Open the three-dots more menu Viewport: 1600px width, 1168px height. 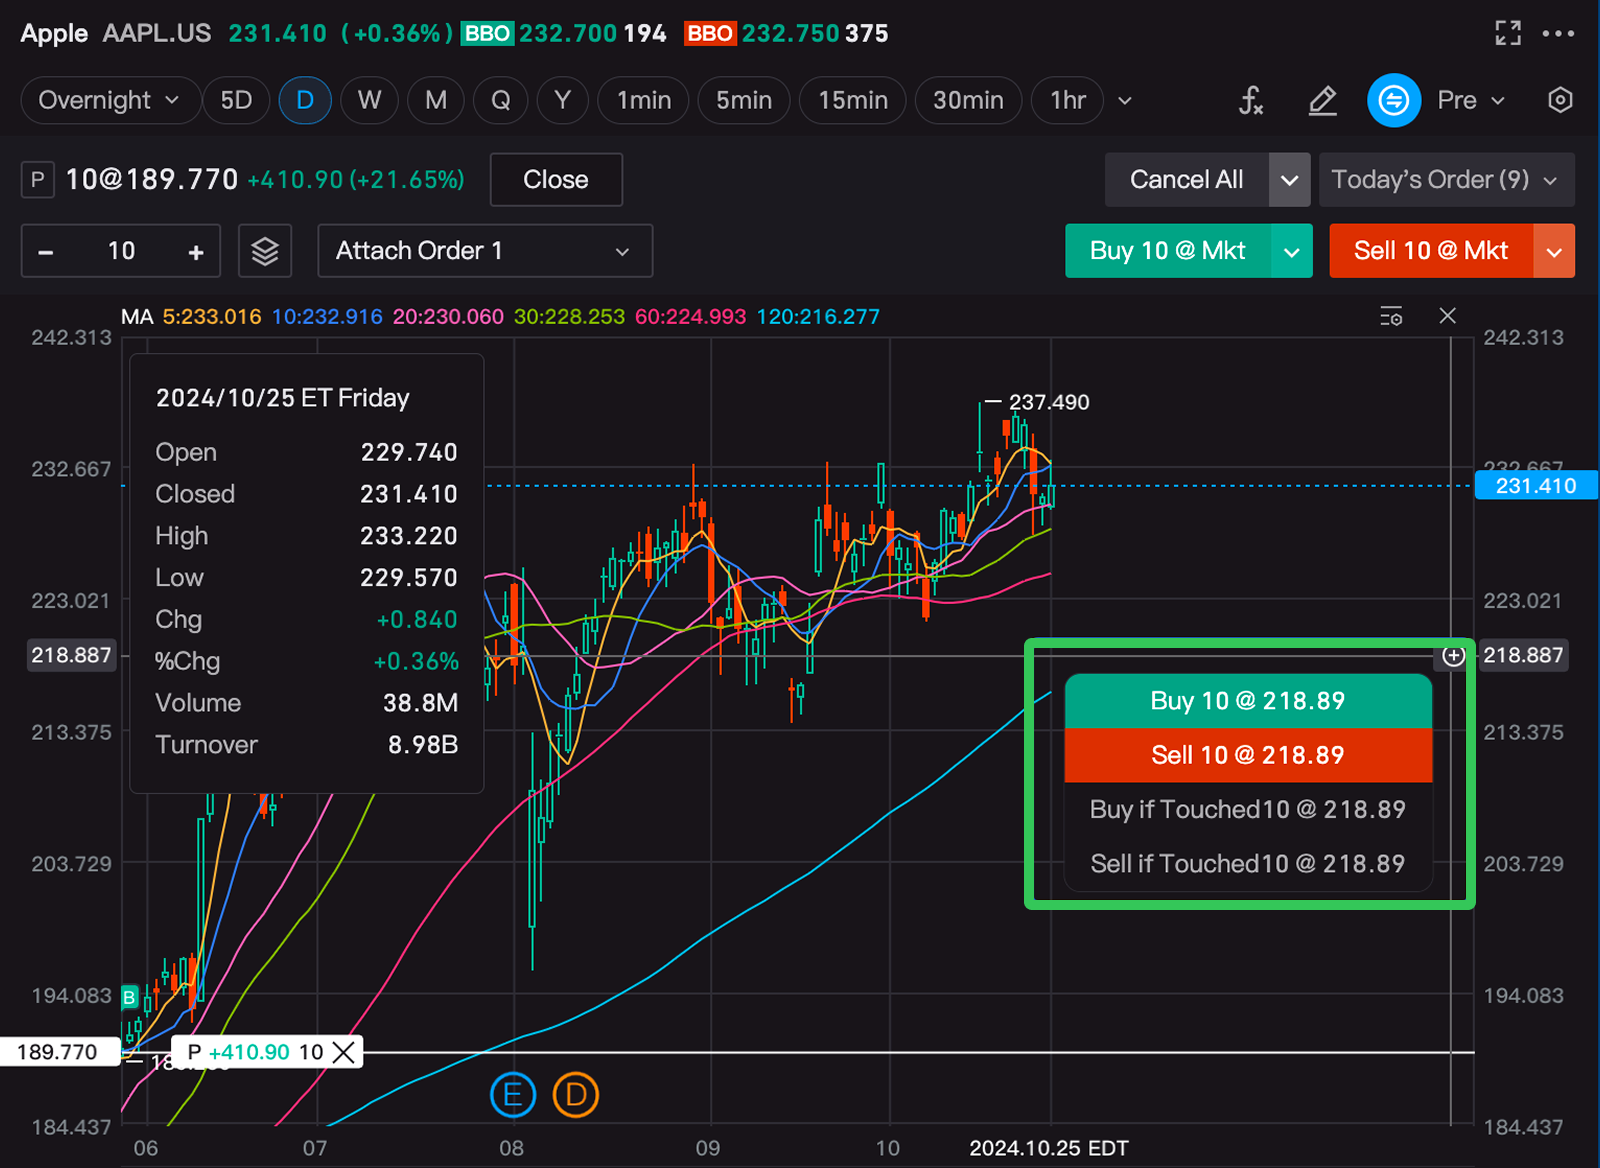[x=1558, y=33]
